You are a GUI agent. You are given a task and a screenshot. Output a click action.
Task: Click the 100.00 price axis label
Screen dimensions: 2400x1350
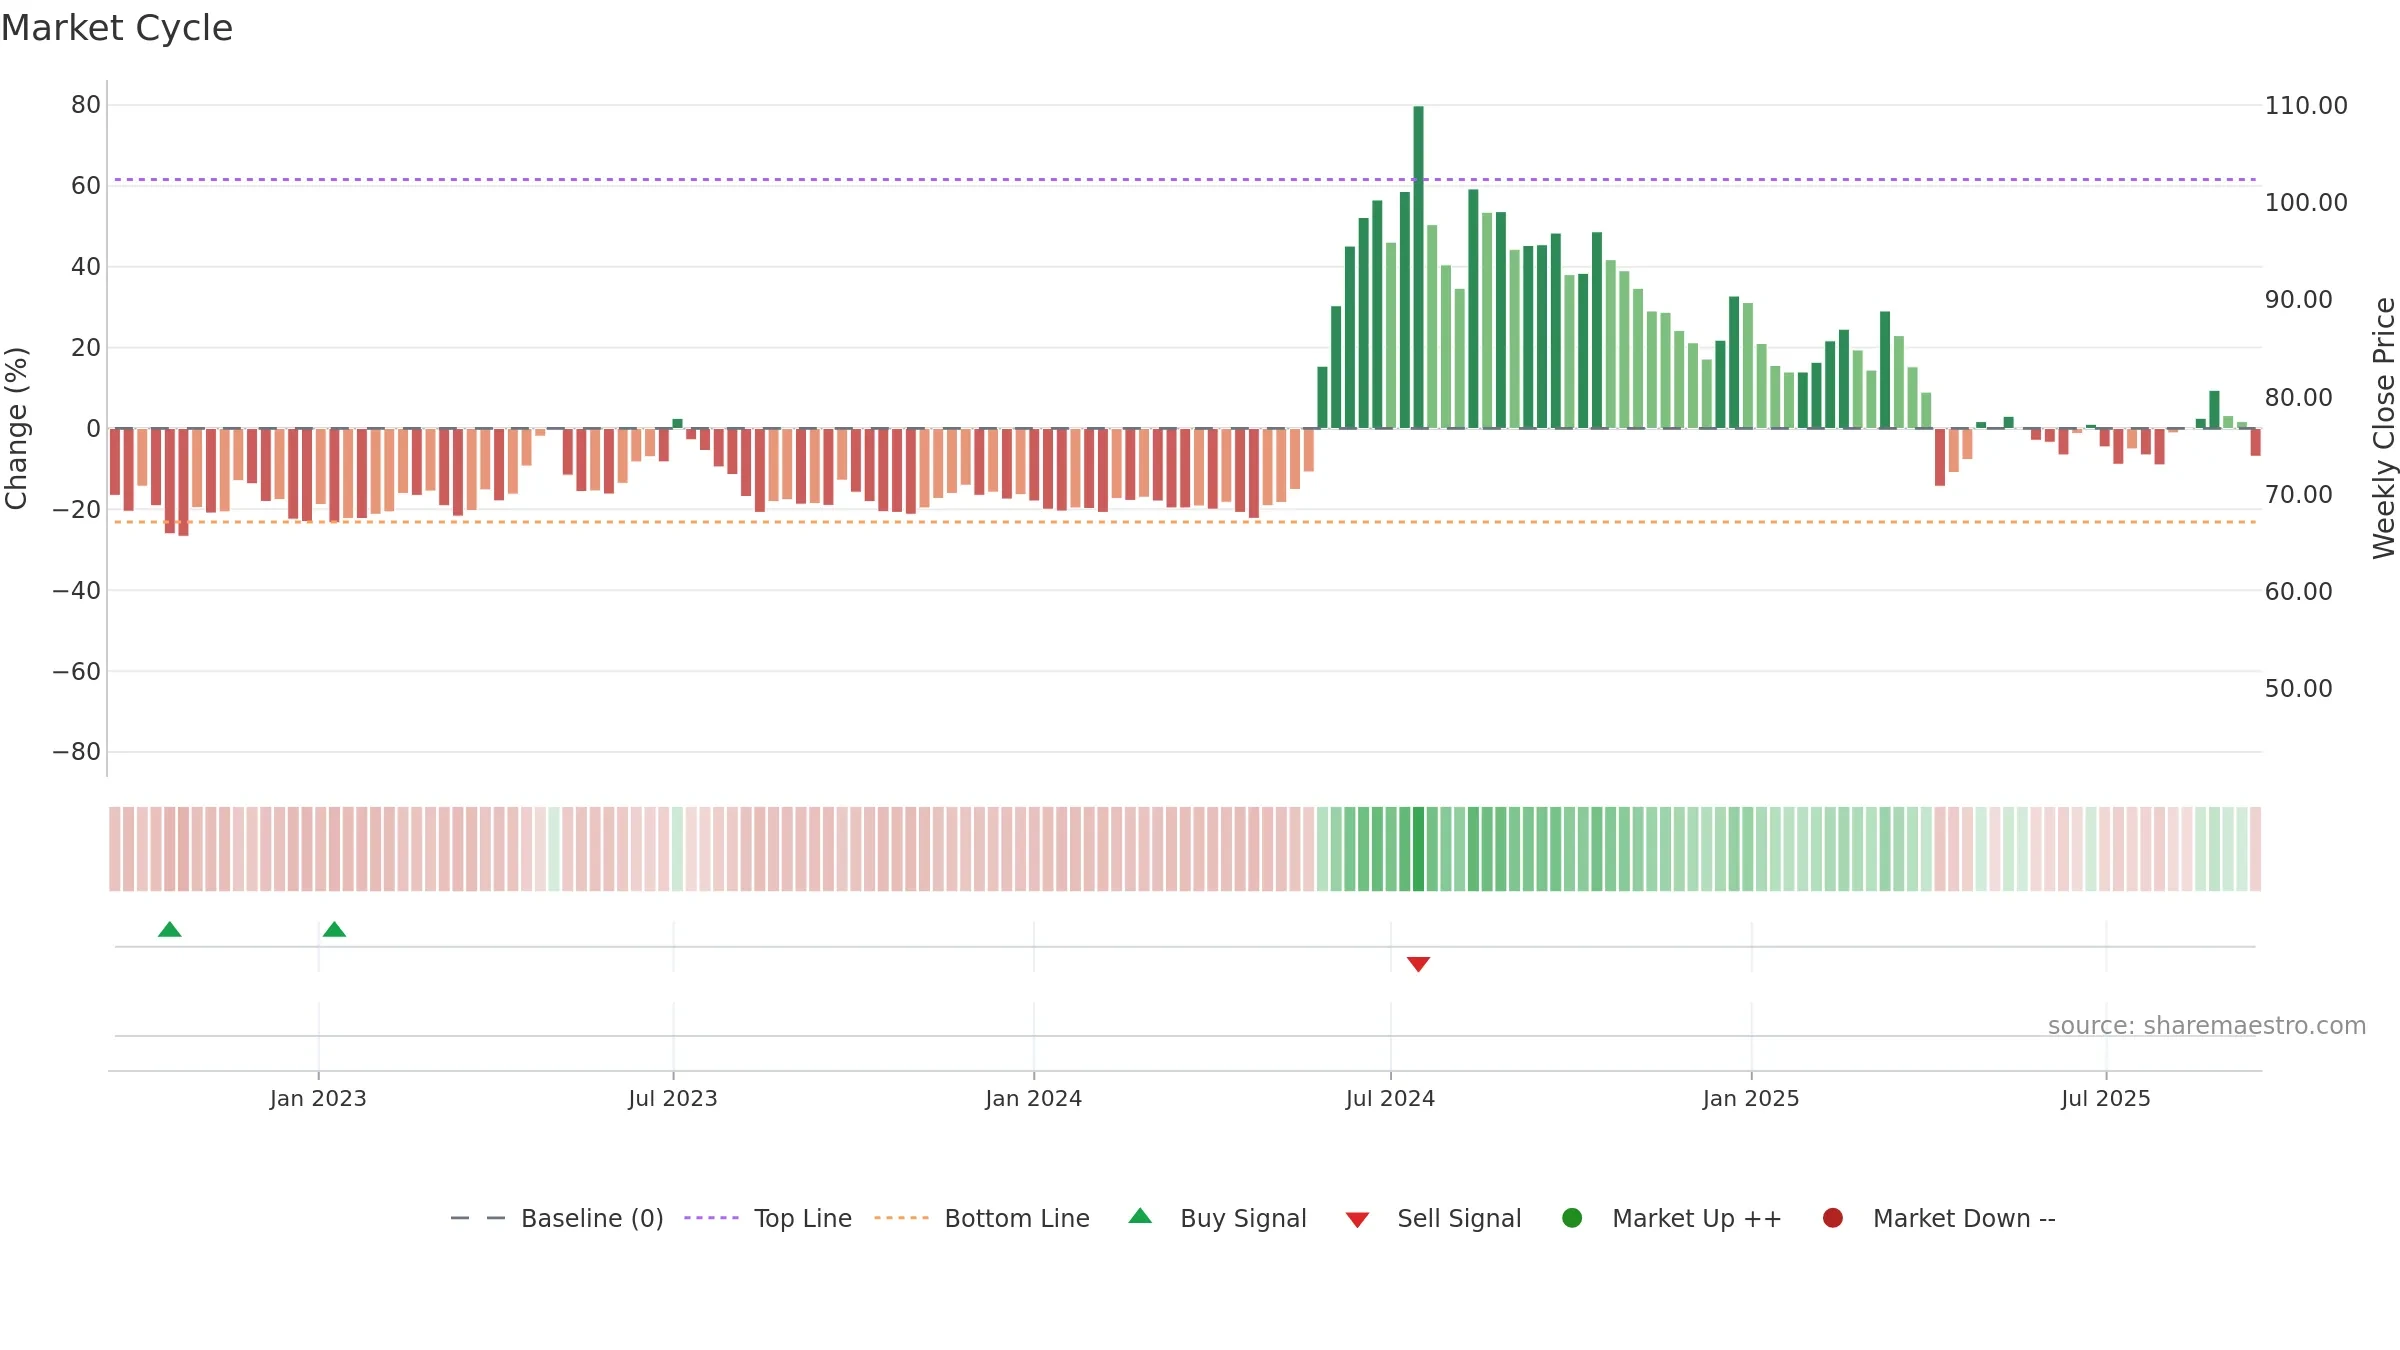[2306, 203]
